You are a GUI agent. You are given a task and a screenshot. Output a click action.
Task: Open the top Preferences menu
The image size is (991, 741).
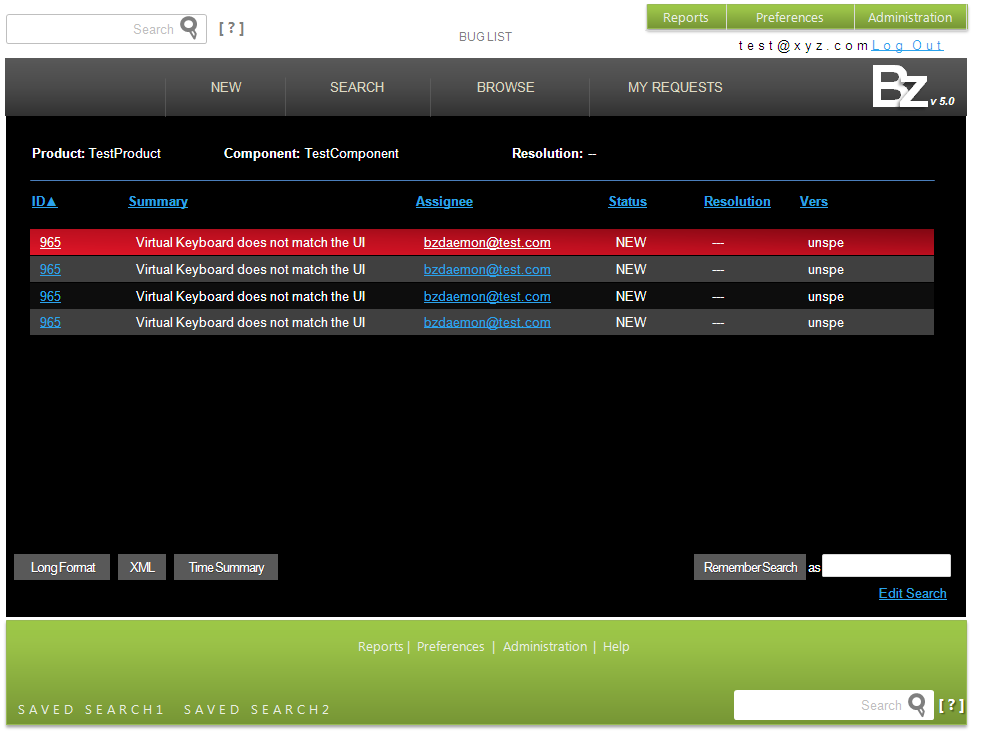click(x=789, y=18)
